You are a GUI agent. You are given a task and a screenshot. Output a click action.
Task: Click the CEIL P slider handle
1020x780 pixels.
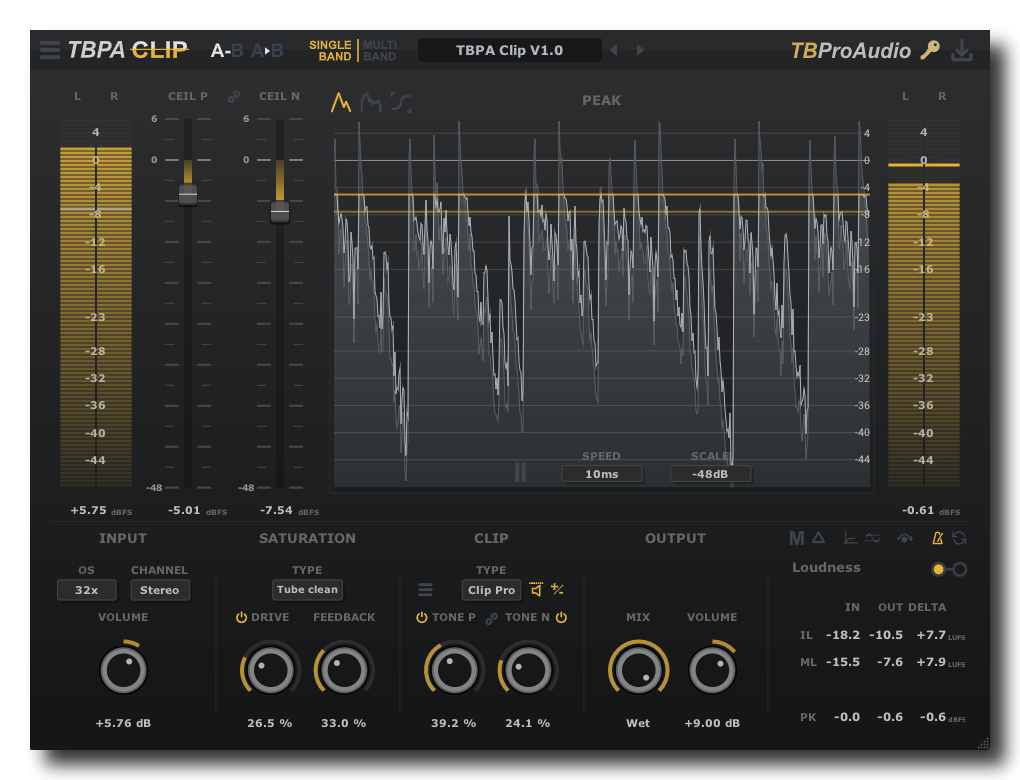coord(188,195)
